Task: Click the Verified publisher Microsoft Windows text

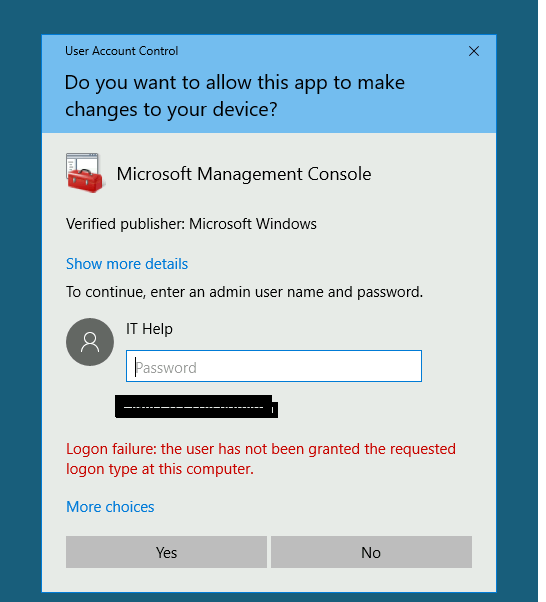Action: click(191, 224)
